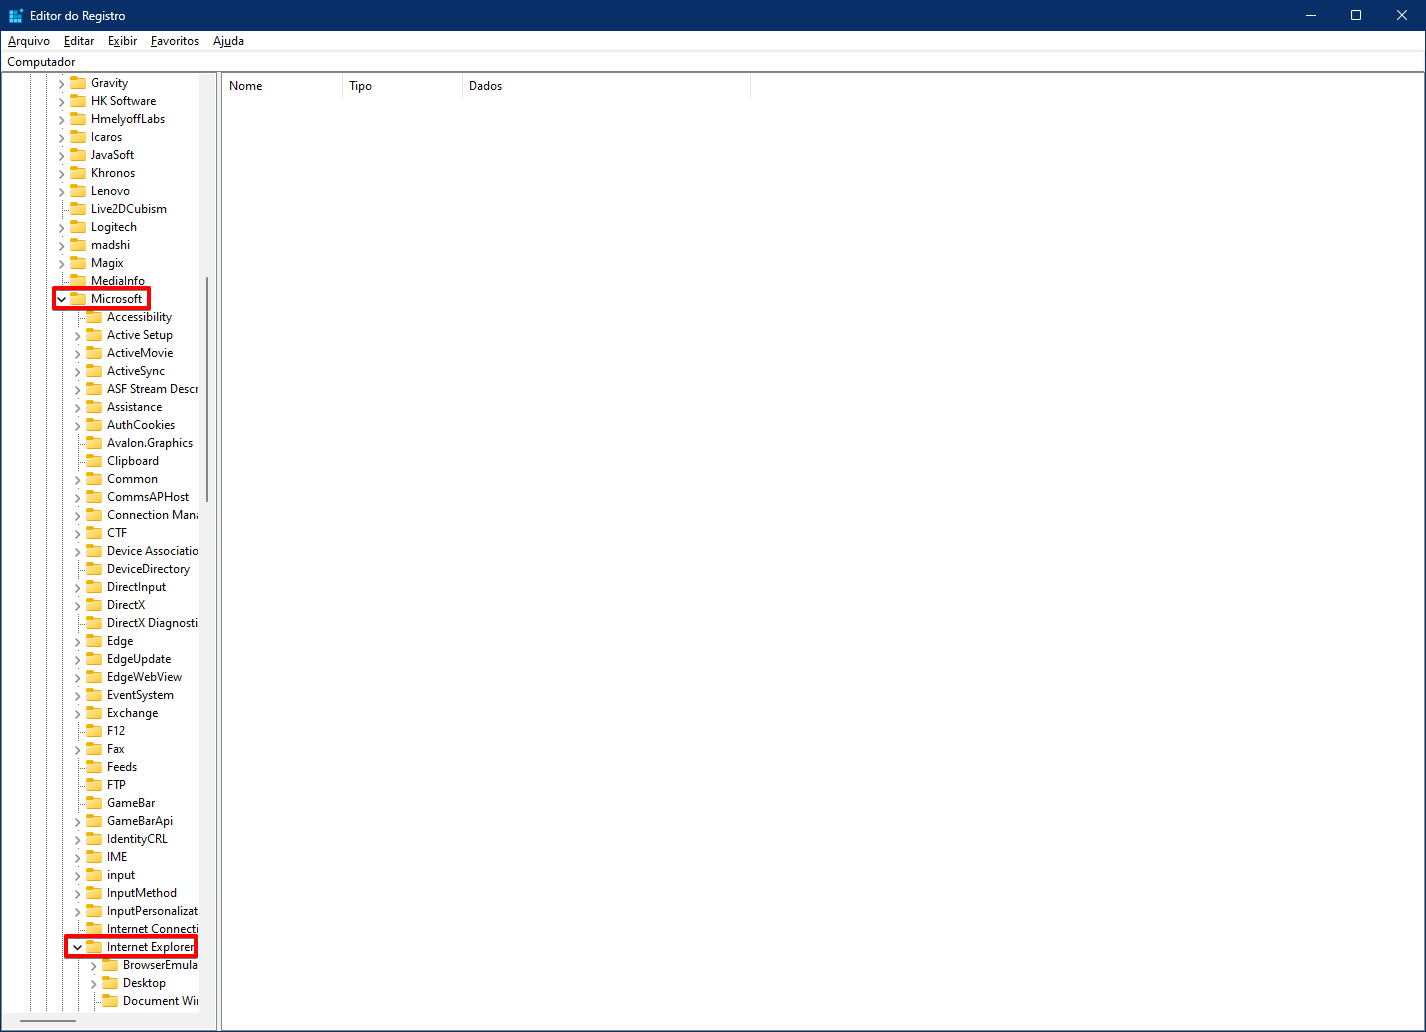The image size is (1426, 1032).
Task: Collapse the Internet Explorer key
Action: coord(78,947)
